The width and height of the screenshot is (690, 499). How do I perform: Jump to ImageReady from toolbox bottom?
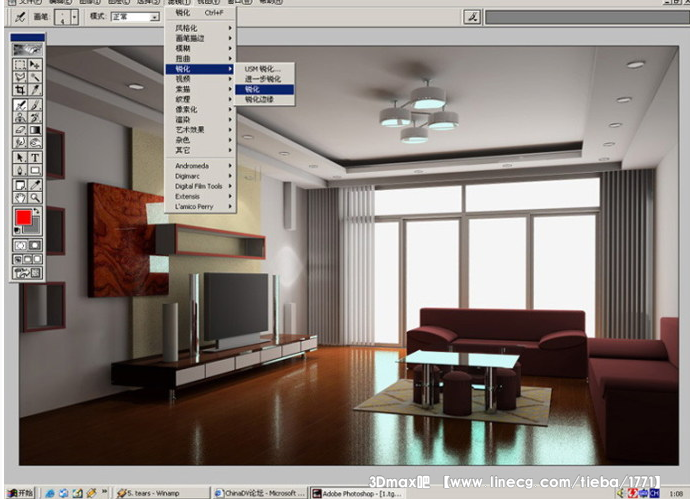27,273
